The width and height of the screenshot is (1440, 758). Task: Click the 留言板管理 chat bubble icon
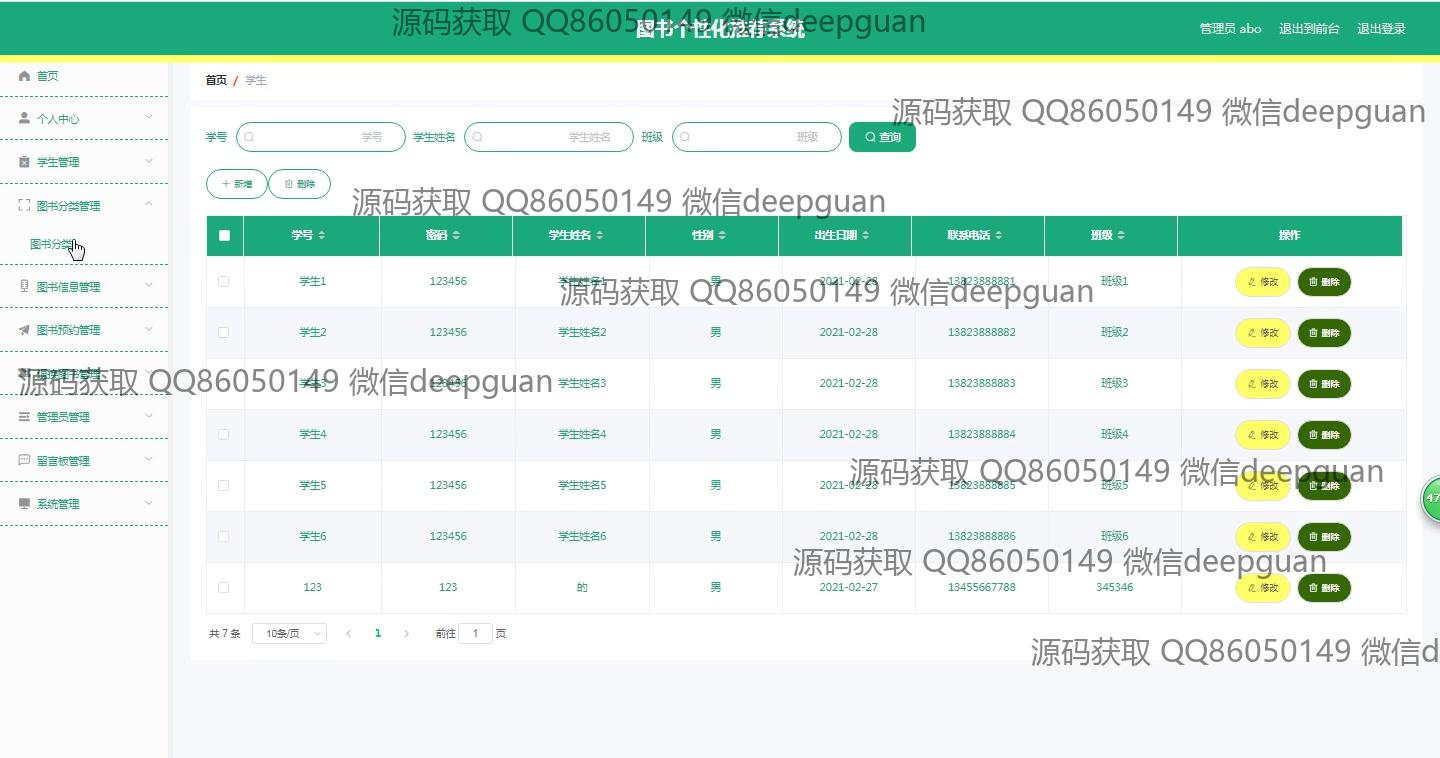click(x=25, y=461)
